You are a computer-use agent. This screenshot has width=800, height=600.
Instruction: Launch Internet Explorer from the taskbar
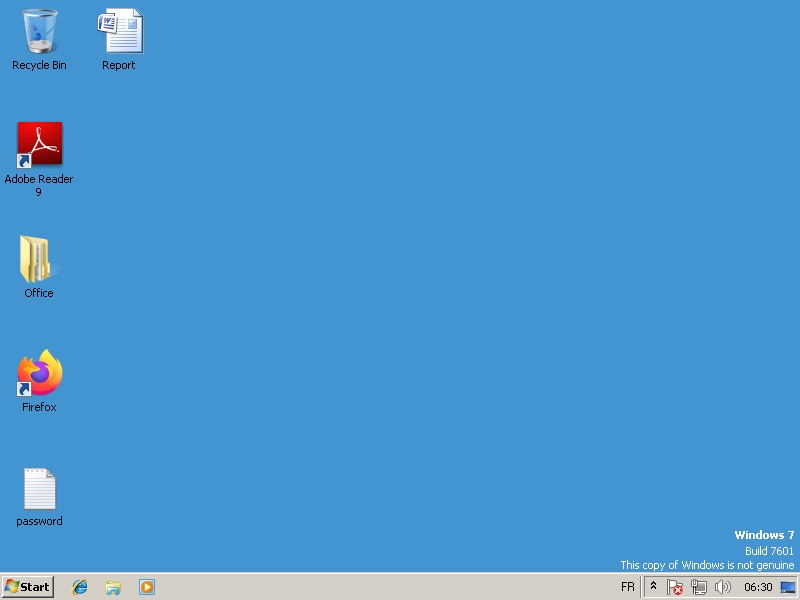click(80, 587)
